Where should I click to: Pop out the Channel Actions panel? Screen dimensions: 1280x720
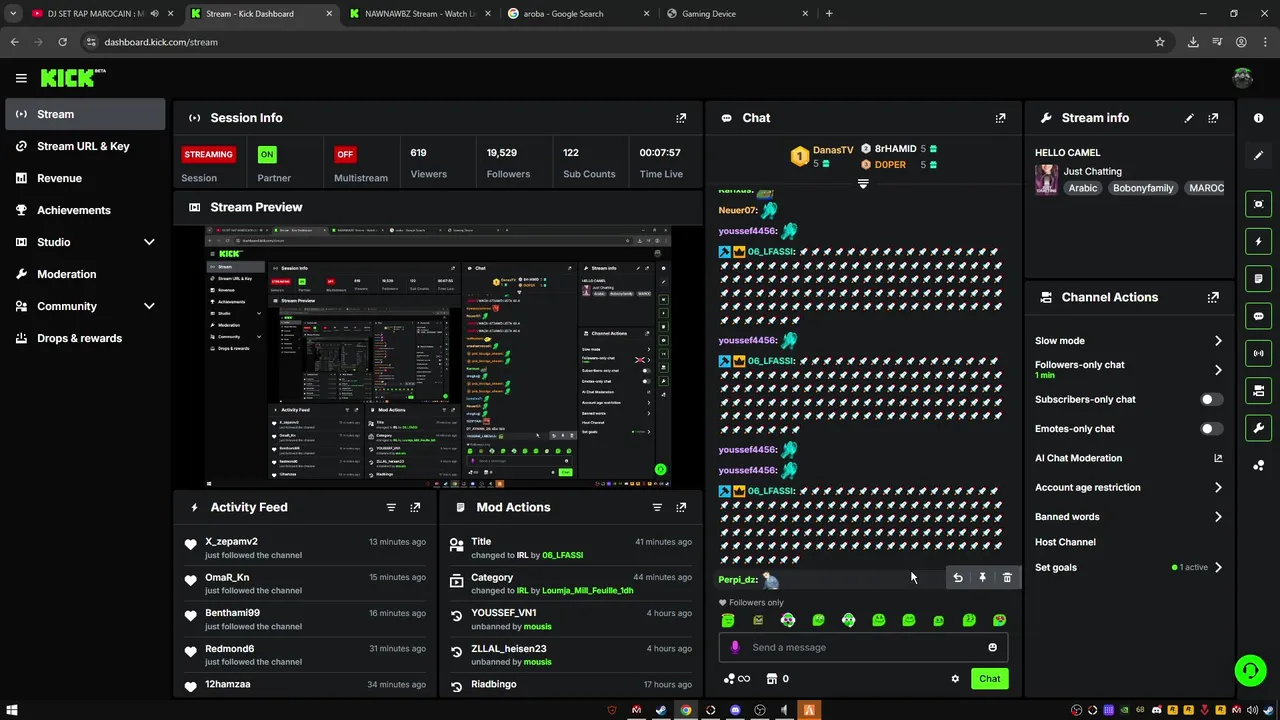pyautogui.click(x=1213, y=297)
